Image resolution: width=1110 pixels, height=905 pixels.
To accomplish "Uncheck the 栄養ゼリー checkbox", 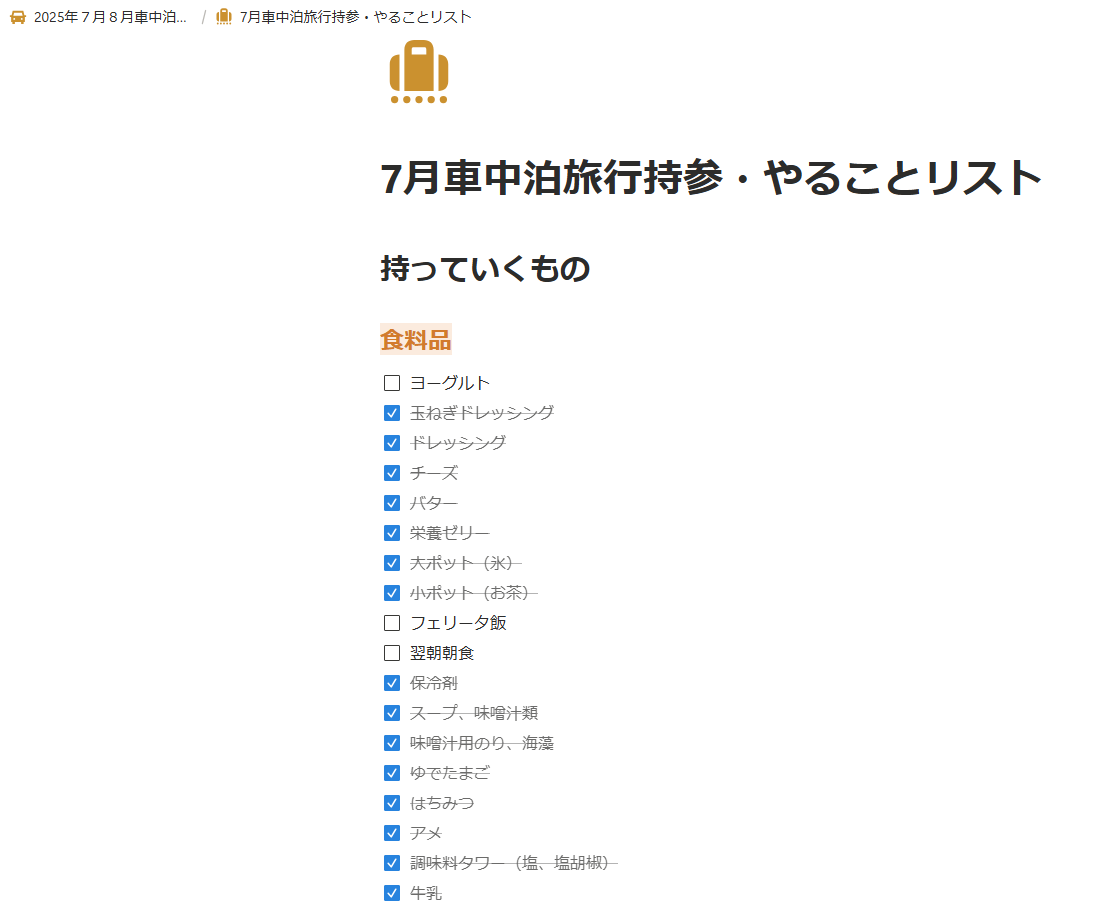I will coord(391,533).
